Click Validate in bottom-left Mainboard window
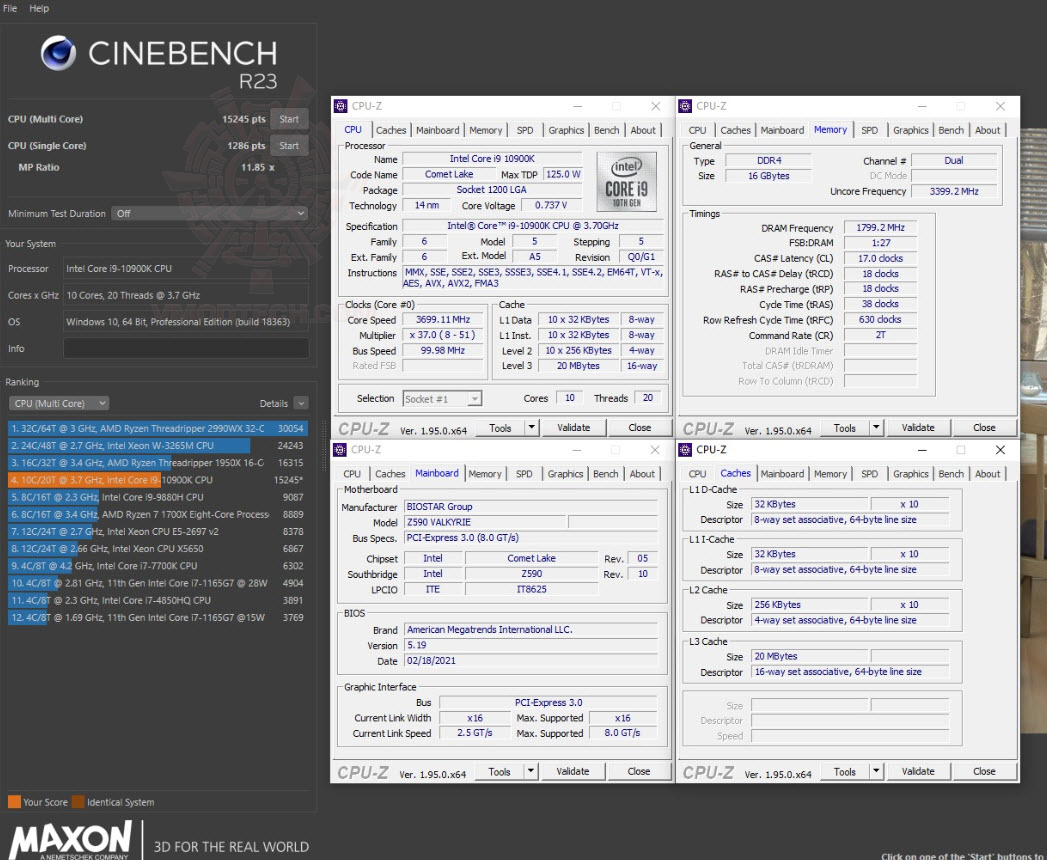The height and width of the screenshot is (860, 1047). click(573, 772)
